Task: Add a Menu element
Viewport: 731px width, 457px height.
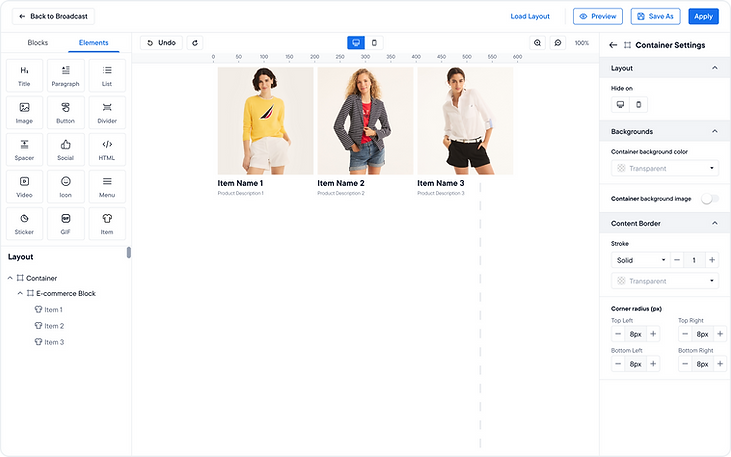Action: [107, 187]
